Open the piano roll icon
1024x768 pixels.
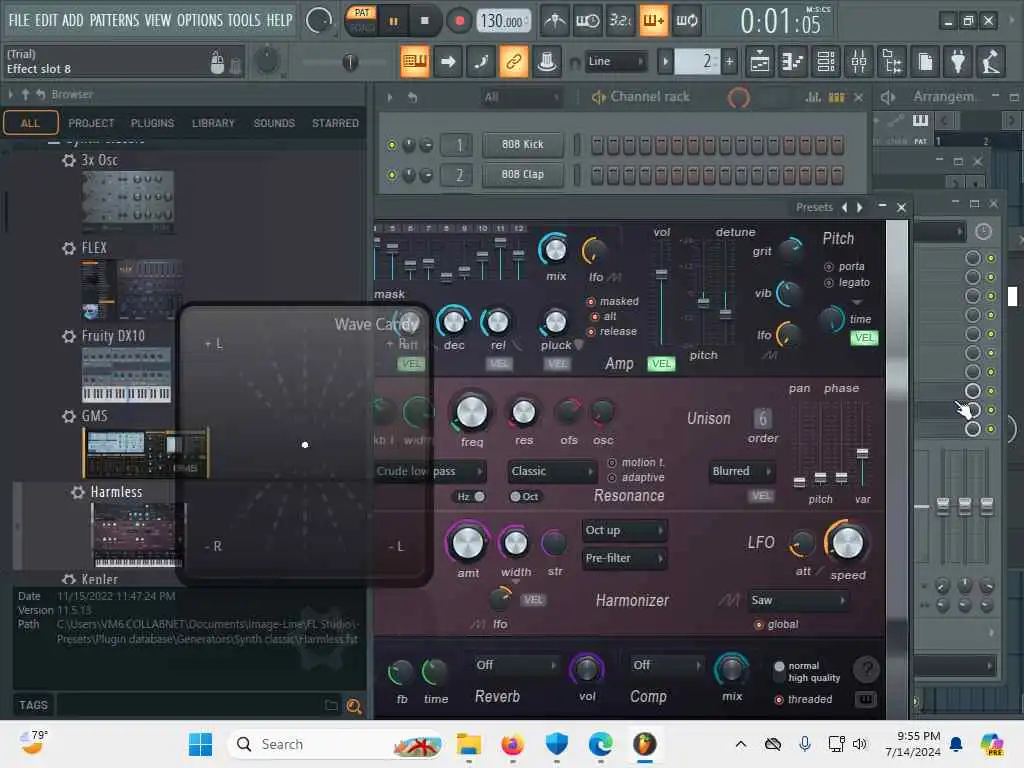792,62
